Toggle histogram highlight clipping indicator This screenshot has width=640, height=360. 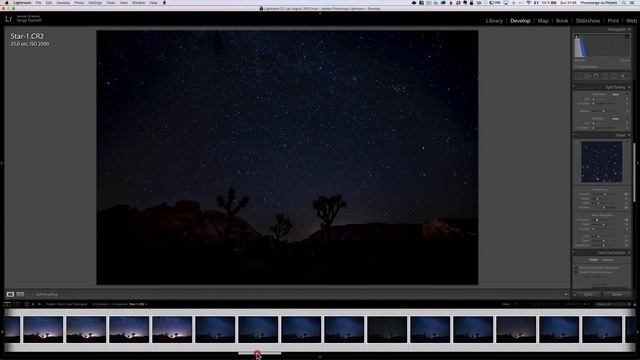coord(627,37)
